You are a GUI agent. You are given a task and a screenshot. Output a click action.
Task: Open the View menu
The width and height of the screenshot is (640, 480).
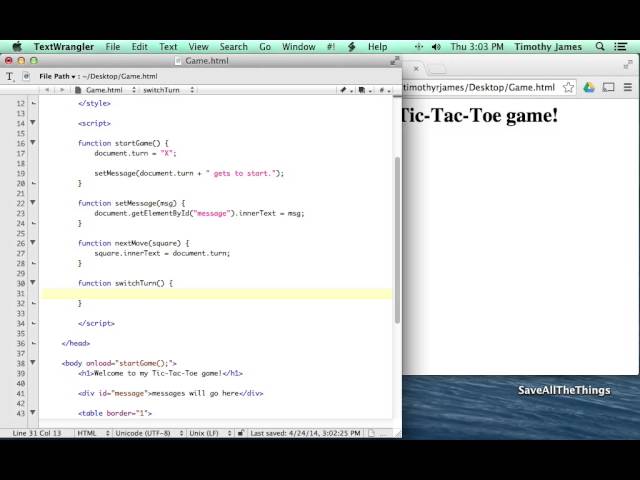point(198,47)
